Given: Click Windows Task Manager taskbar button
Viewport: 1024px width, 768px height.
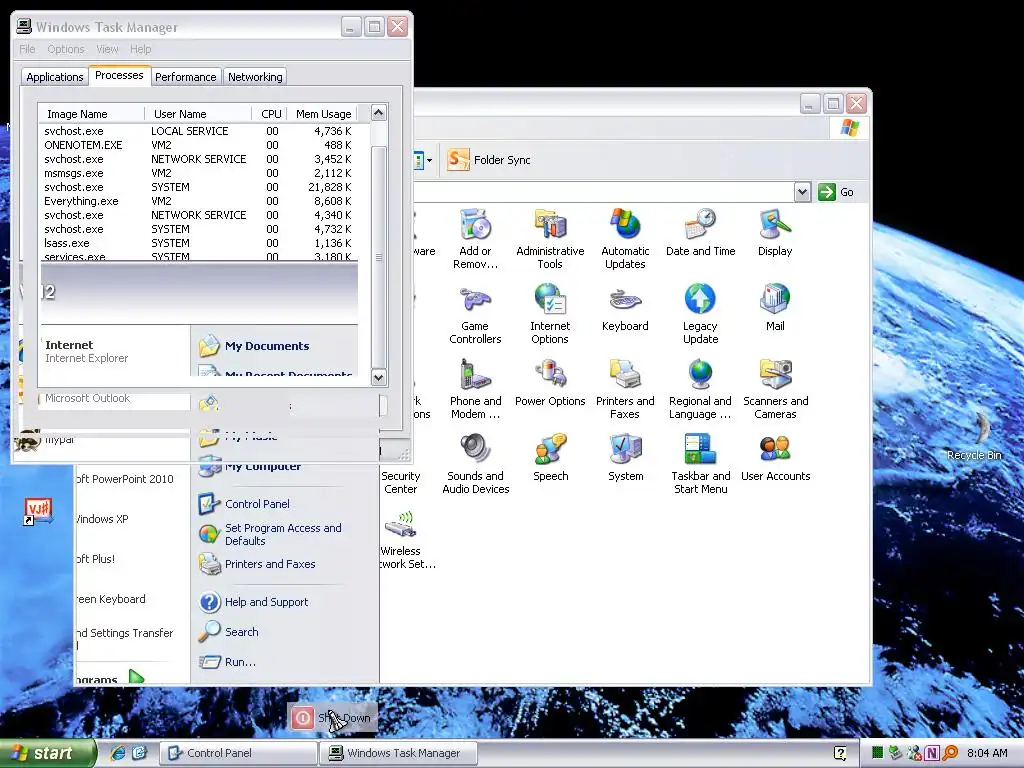Looking at the screenshot, I should click(x=398, y=753).
